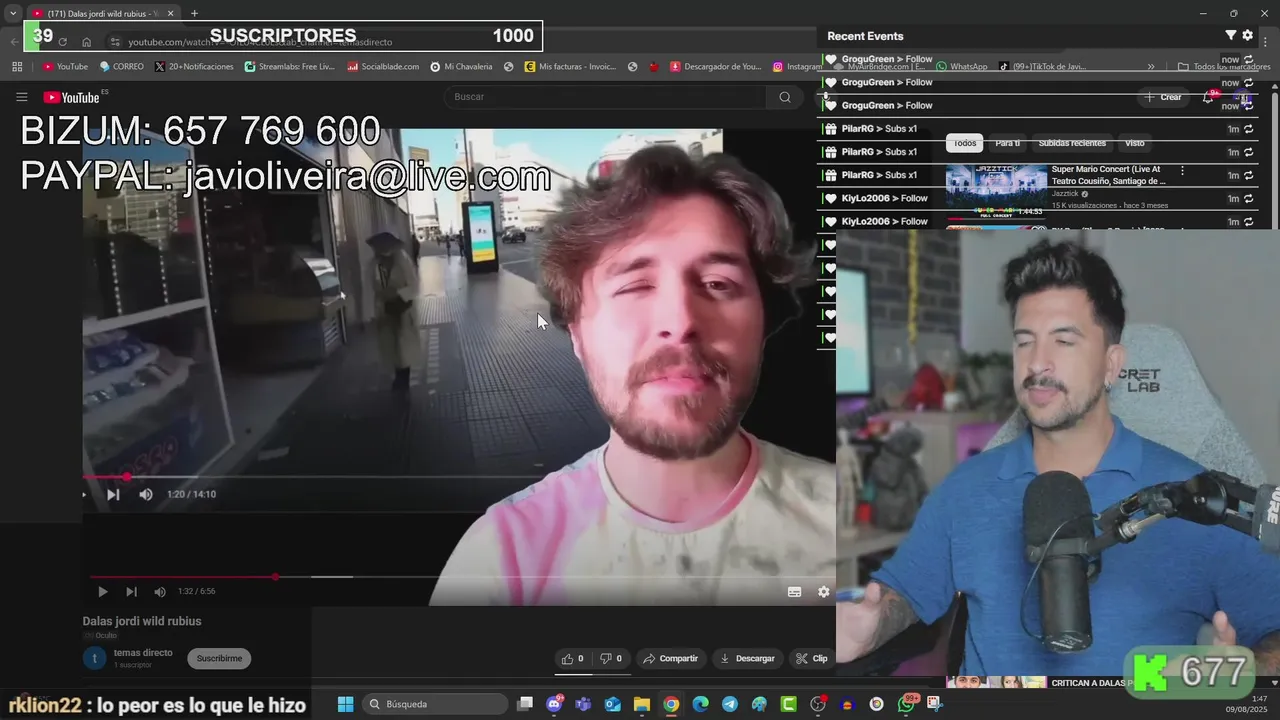Click the Compartir share button
This screenshot has width=1280, height=720.
670,658
